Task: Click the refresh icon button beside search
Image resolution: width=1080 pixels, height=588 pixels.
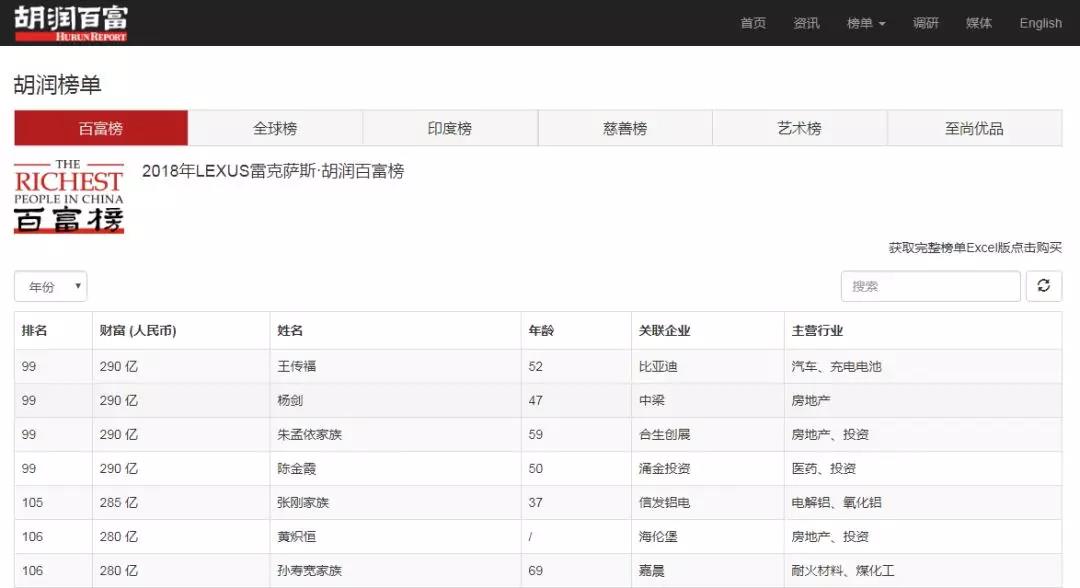Action: tap(1043, 286)
